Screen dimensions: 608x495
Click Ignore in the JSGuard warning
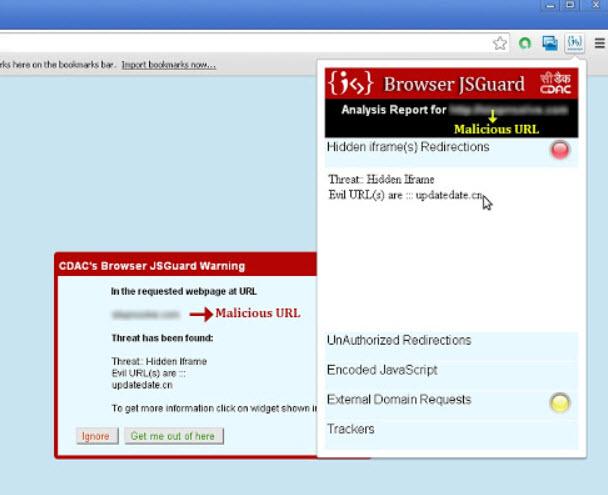pos(97,436)
